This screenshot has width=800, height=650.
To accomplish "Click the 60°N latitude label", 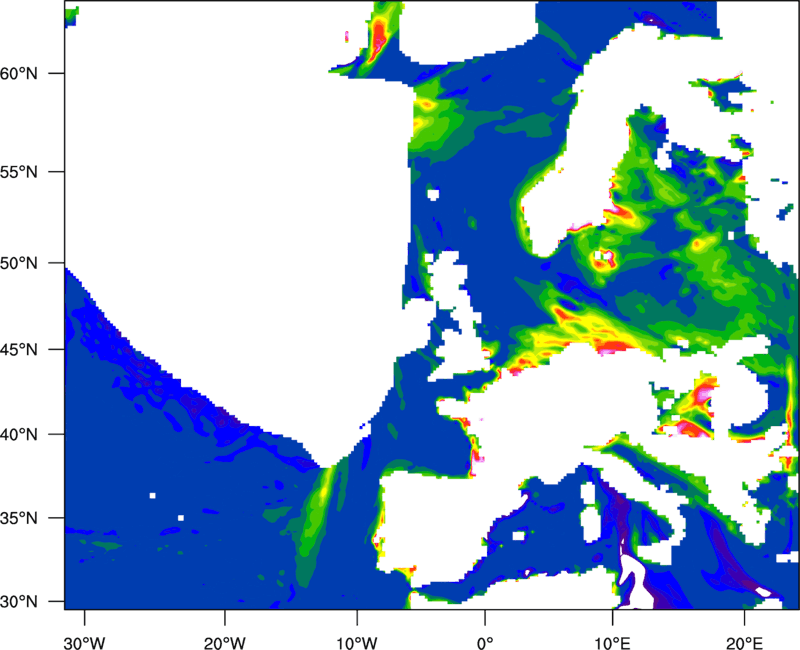I will coord(19,73).
